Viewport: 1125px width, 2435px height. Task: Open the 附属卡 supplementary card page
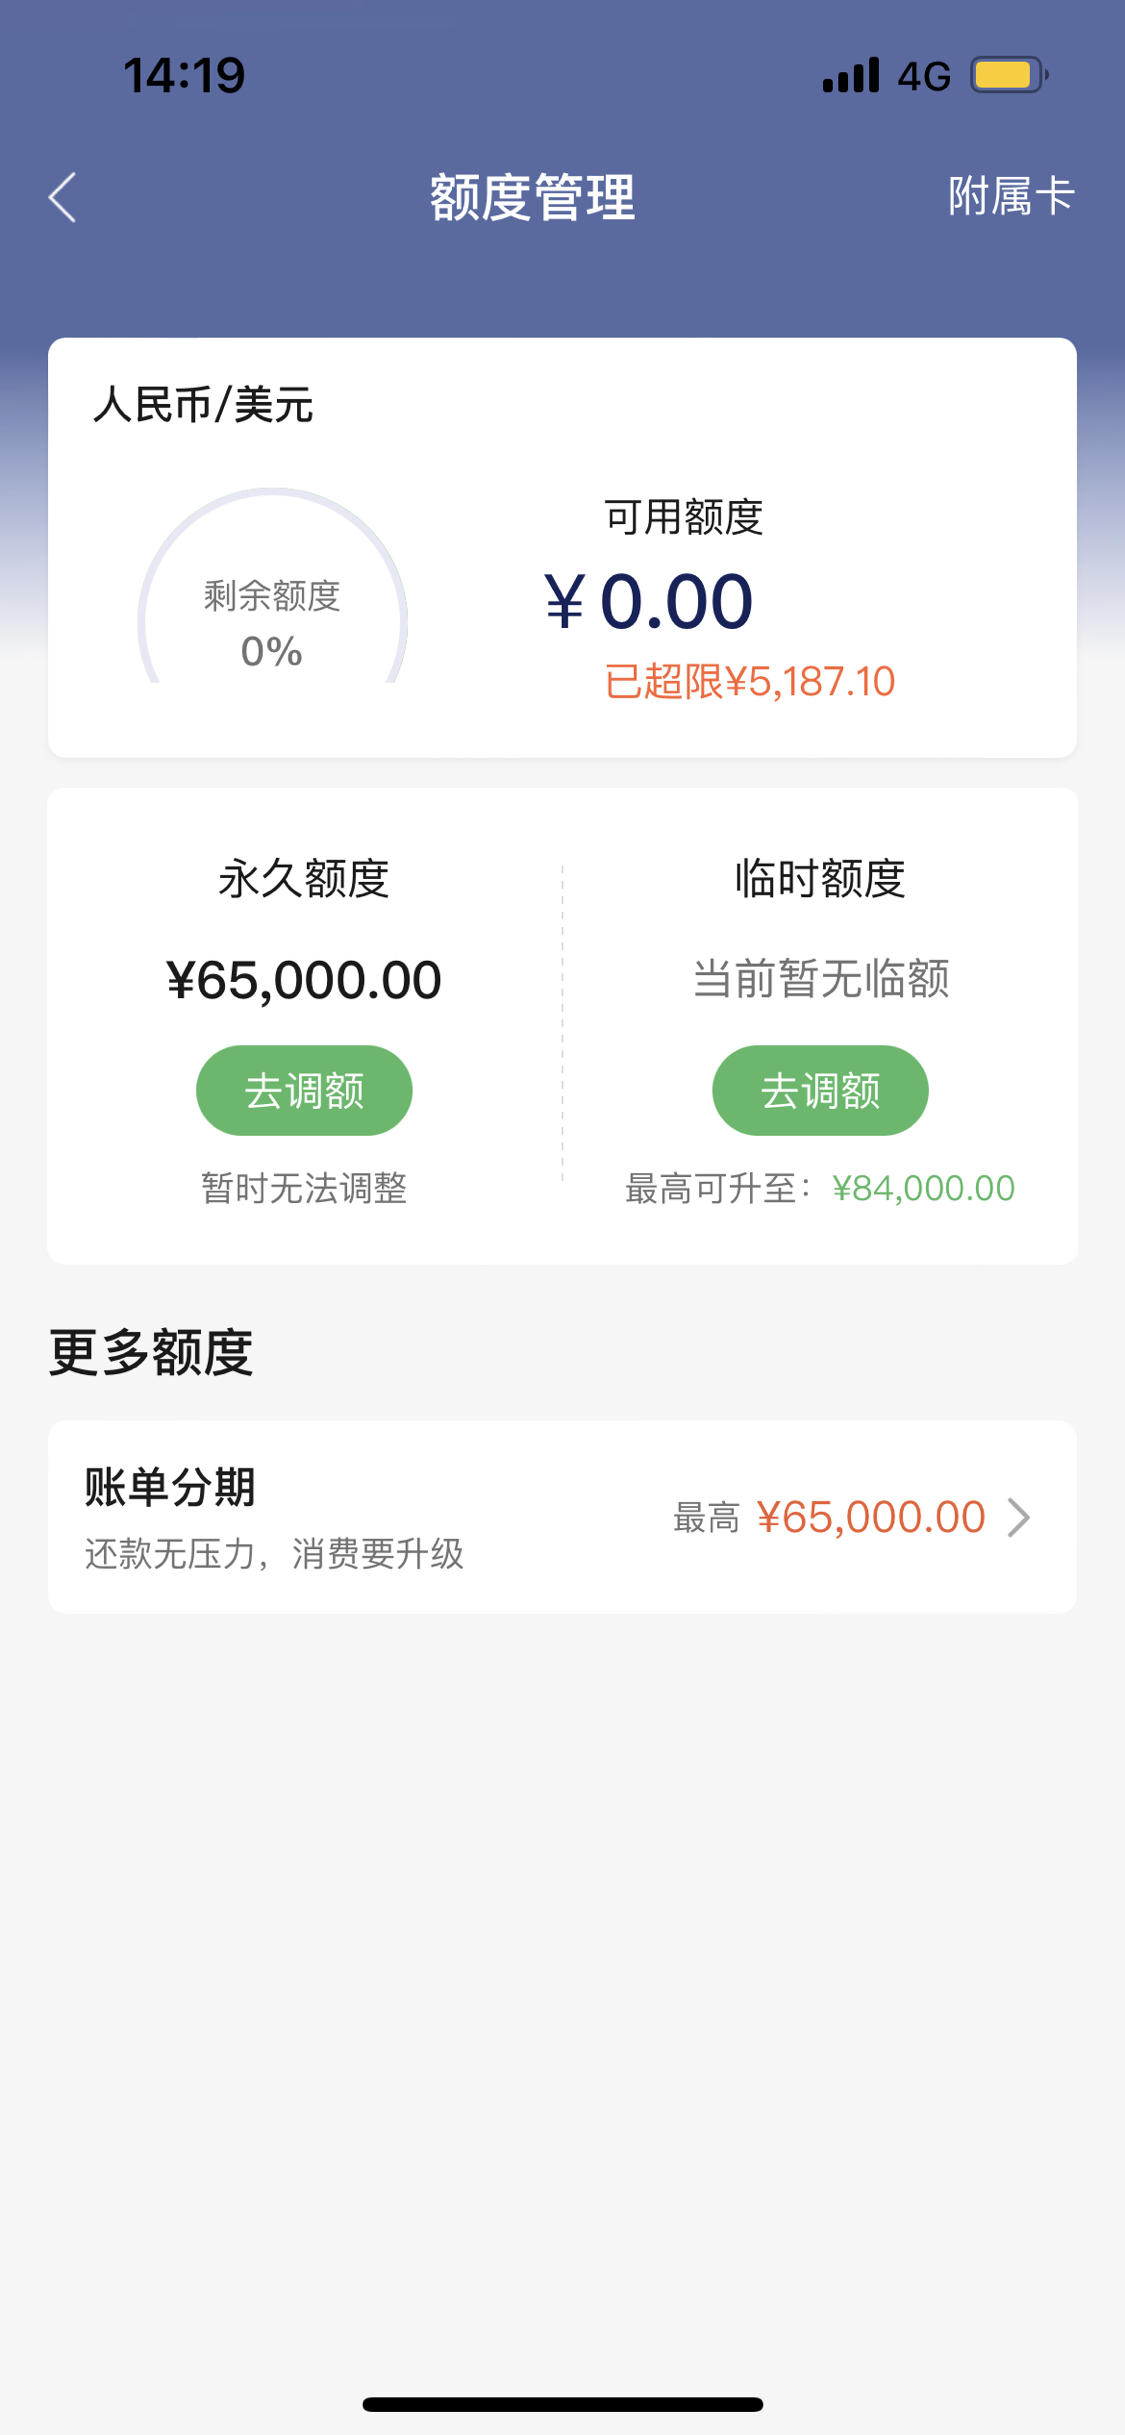tap(1011, 196)
